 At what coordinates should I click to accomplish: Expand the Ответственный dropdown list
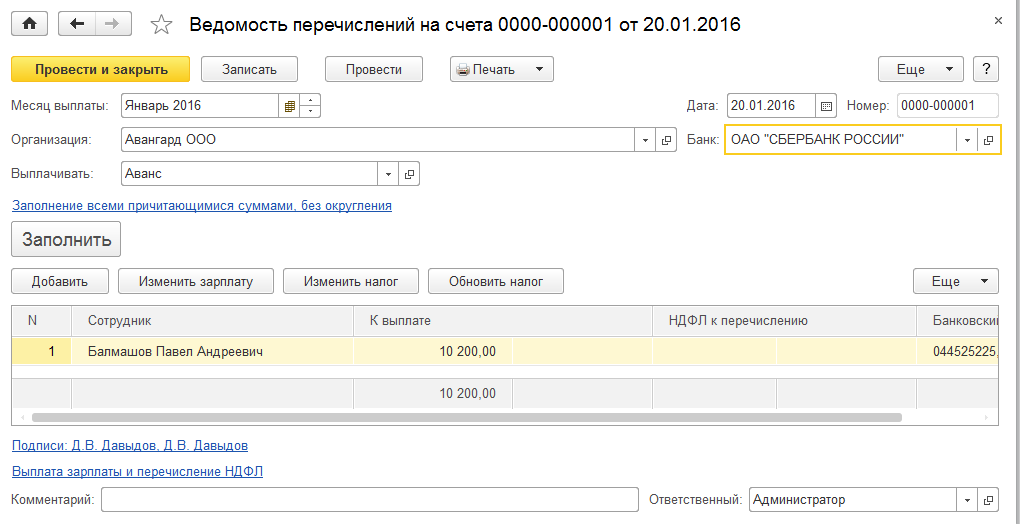click(967, 500)
